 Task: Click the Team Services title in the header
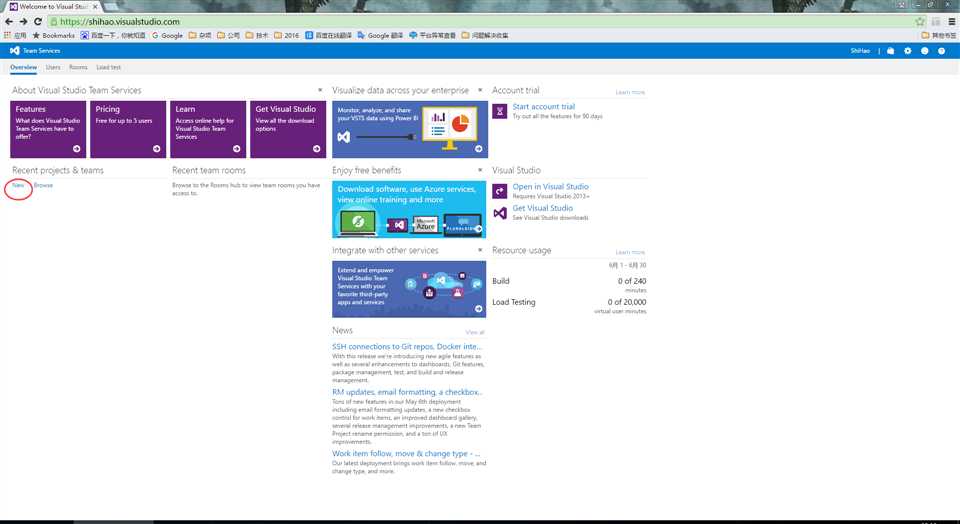[x=42, y=51]
